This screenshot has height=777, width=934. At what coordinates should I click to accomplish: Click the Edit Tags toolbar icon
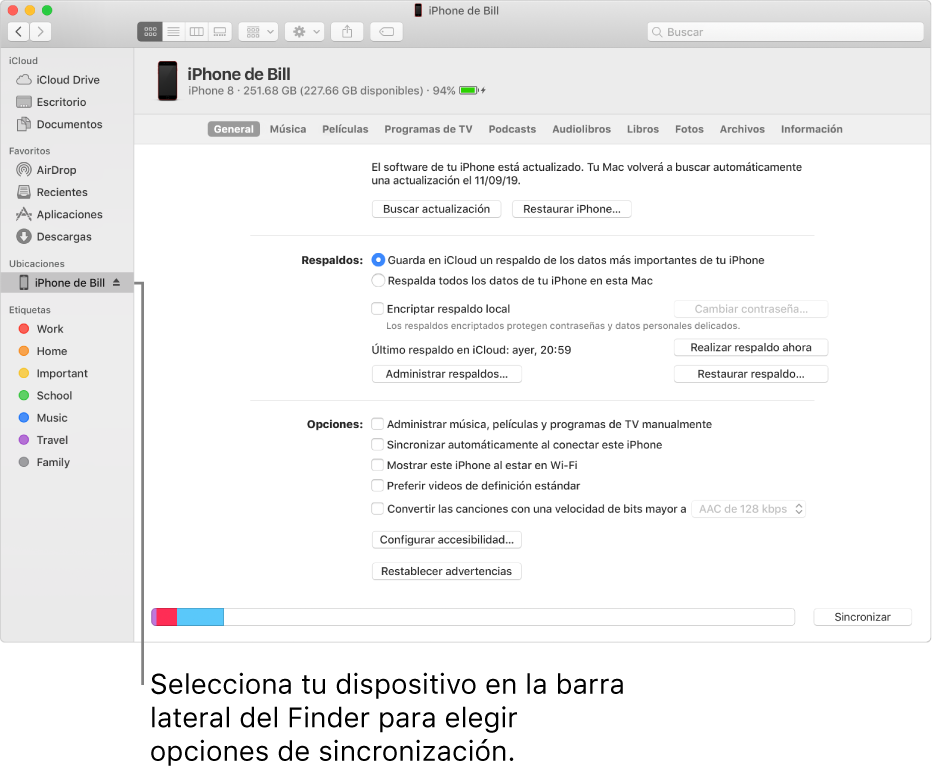coord(387,32)
